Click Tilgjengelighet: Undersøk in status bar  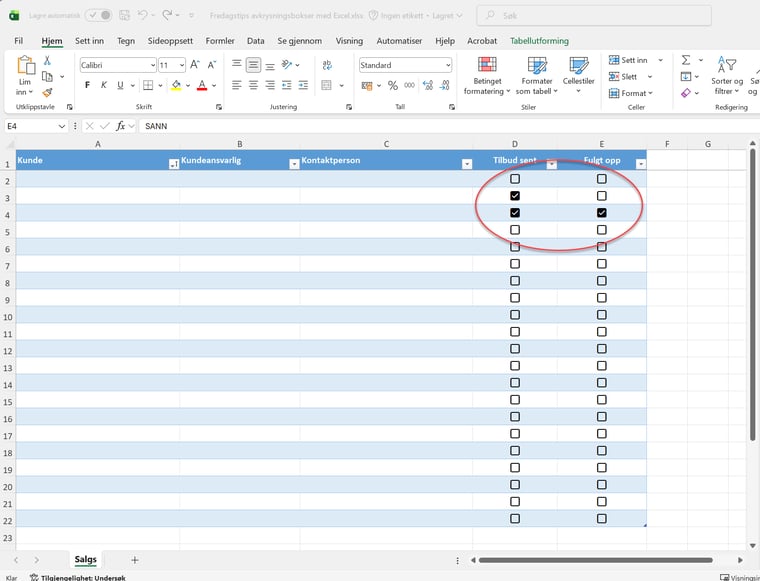tap(78, 577)
